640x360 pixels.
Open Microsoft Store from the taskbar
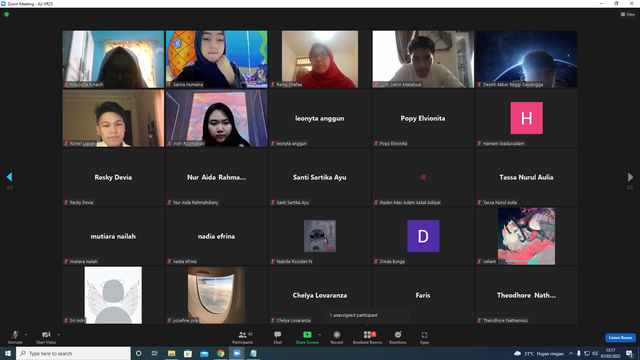click(188, 353)
